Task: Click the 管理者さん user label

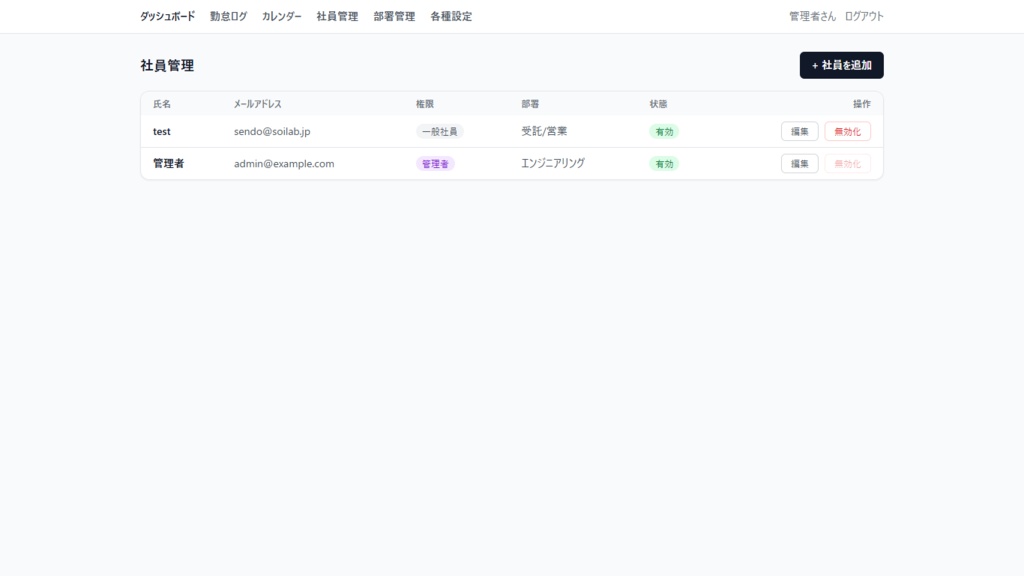Action: coord(812,16)
